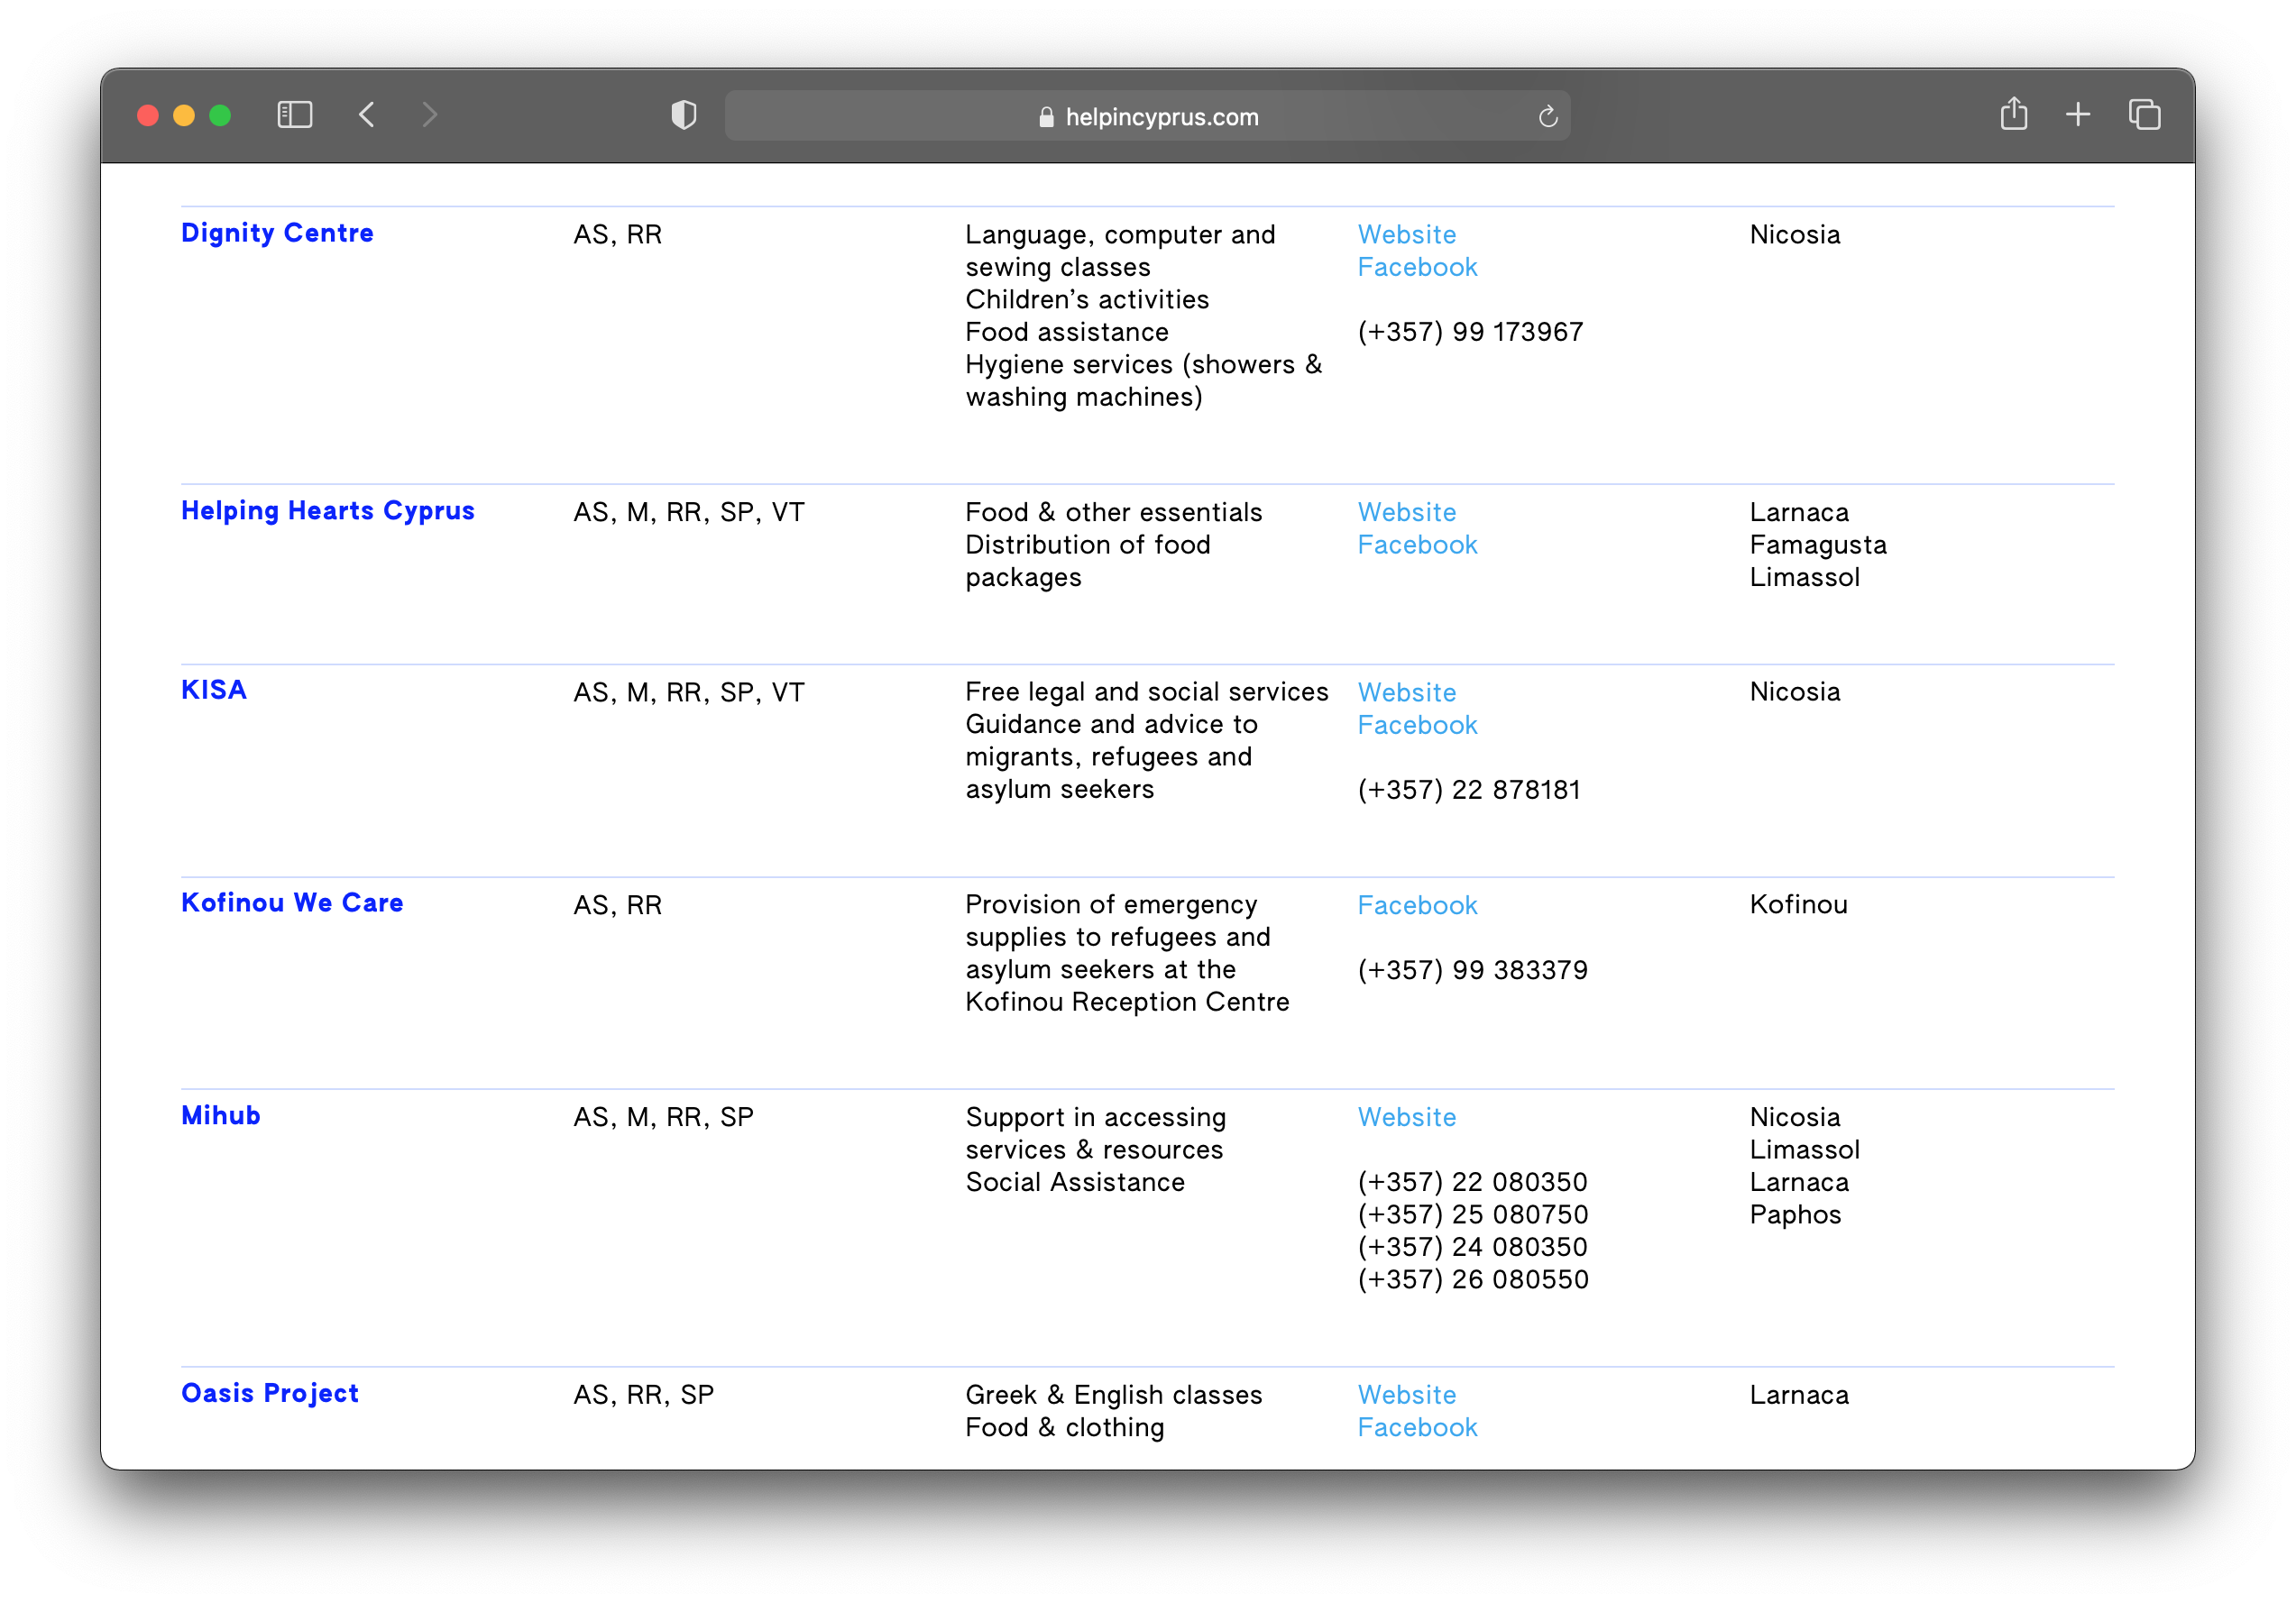Click 'Larnaca' in Oasis Project row

1799,1396
